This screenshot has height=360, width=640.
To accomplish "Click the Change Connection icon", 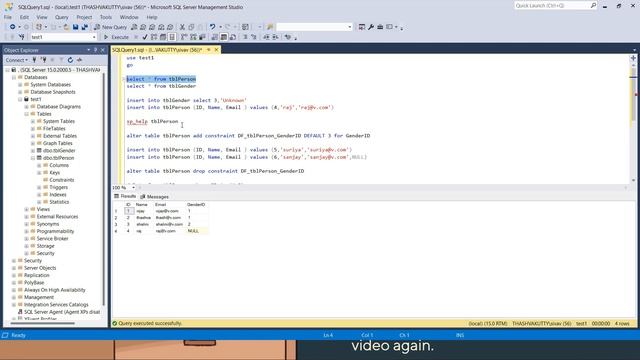I will [22, 37].
